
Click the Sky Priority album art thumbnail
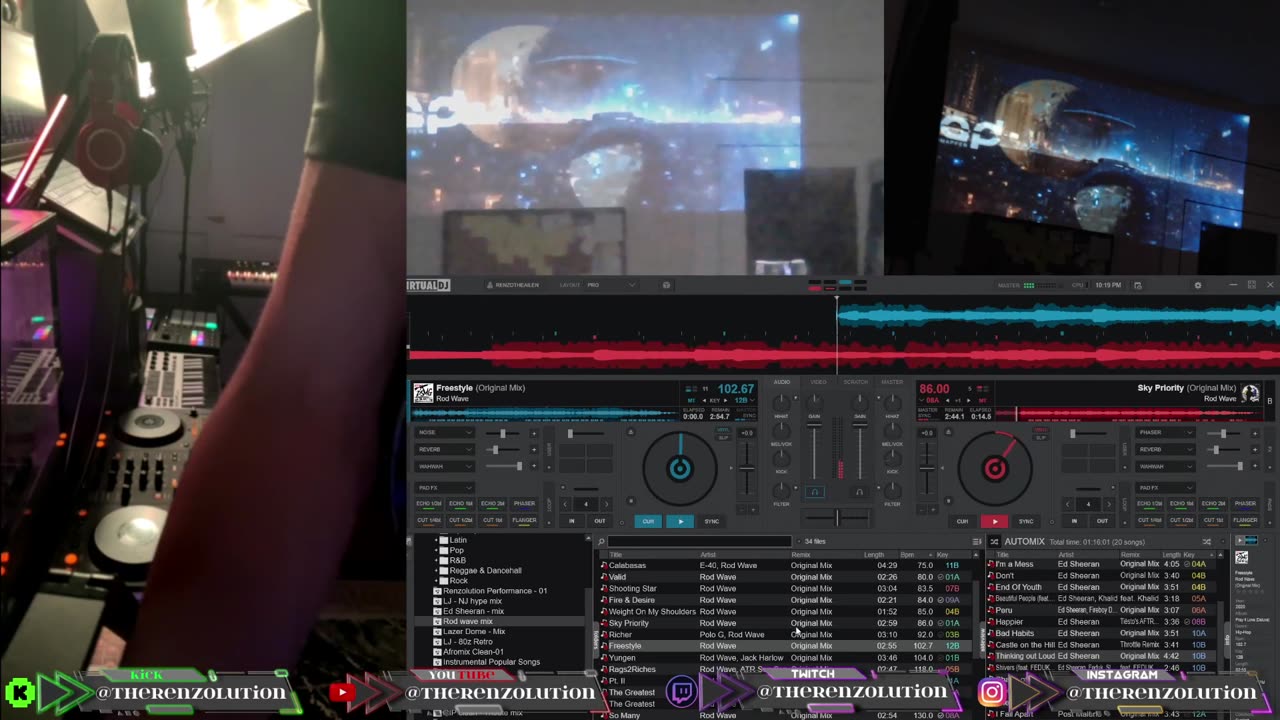coord(1250,393)
